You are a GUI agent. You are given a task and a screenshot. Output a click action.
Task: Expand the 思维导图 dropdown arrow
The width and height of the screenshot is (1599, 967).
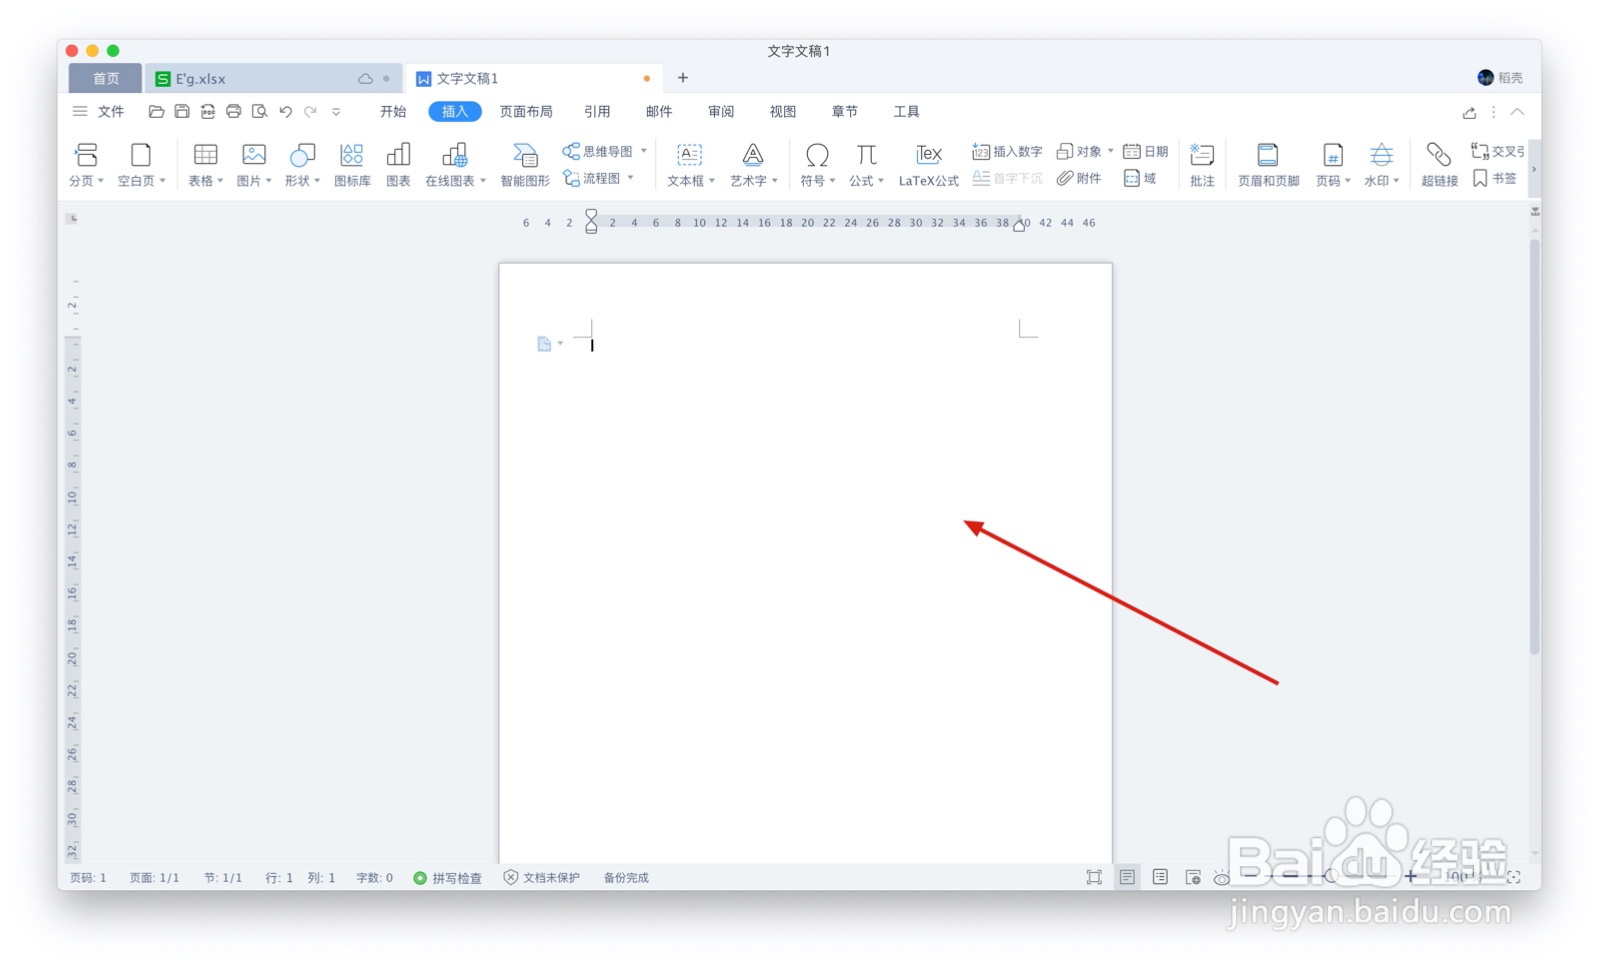click(x=644, y=151)
